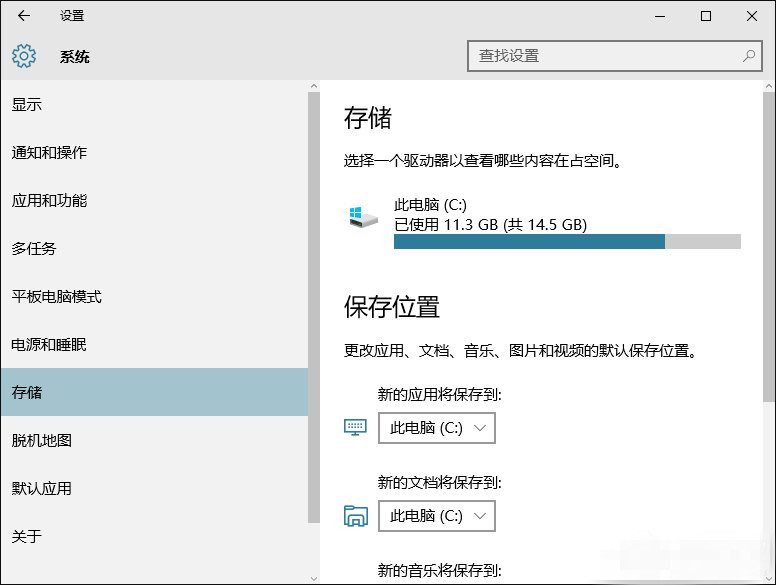Open 平板电脑模式 settings
This screenshot has width=776, height=585.
click(56, 297)
